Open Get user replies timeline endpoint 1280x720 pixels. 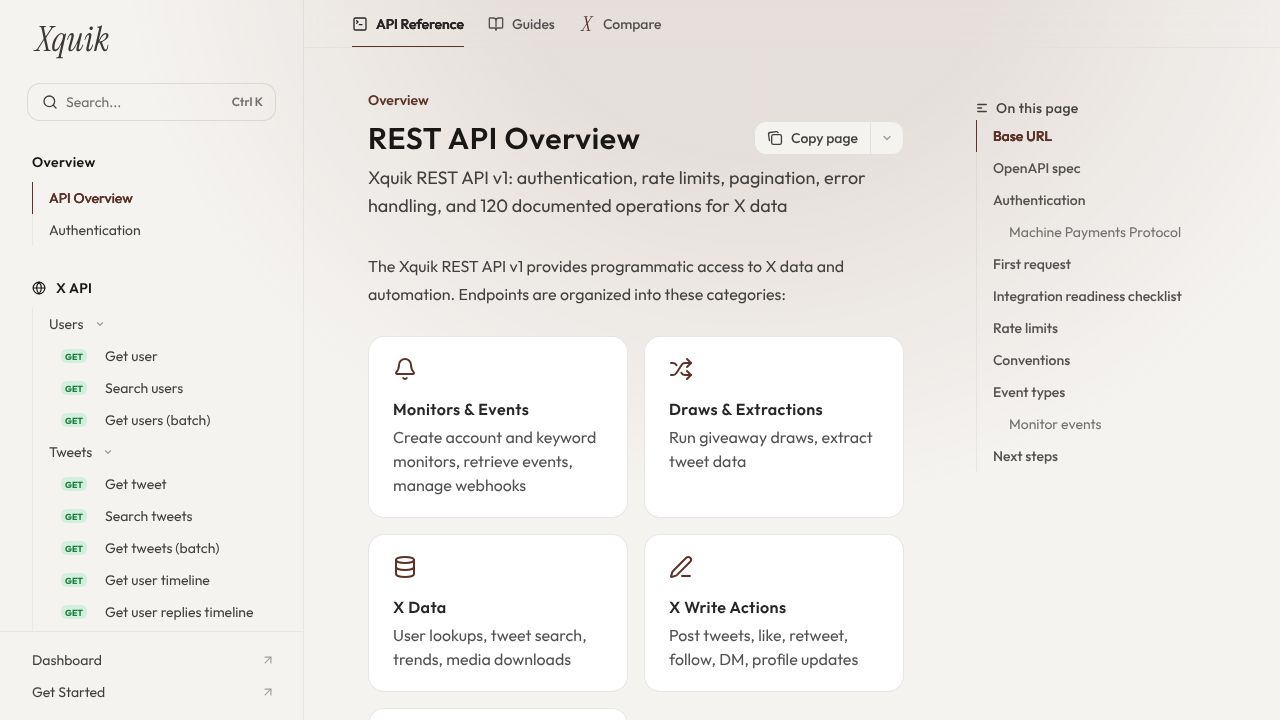point(179,612)
